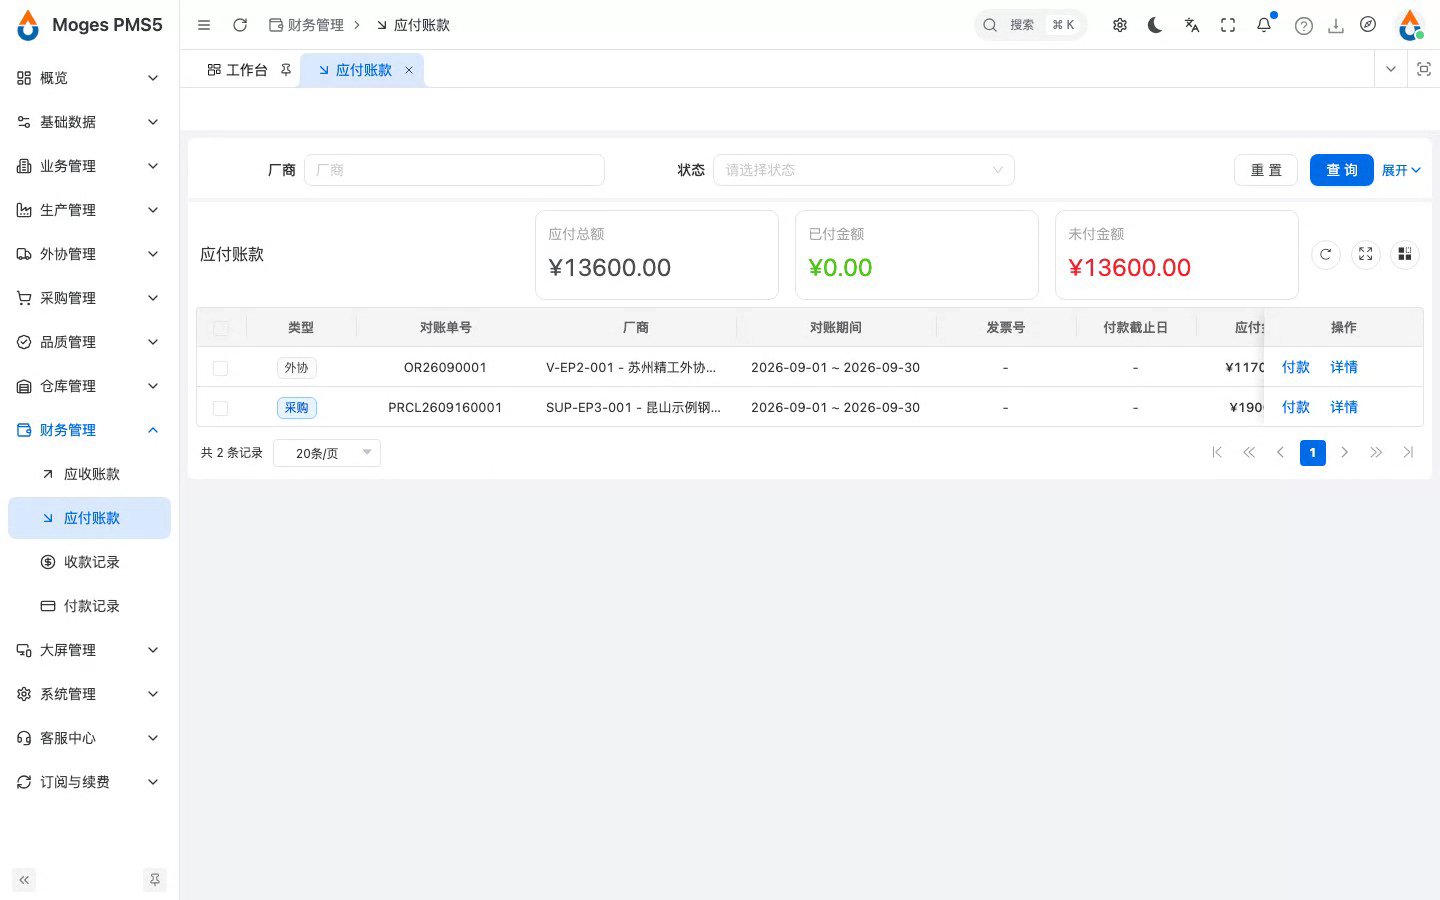Collapse the 财务管理 sidebar menu

click(89, 430)
